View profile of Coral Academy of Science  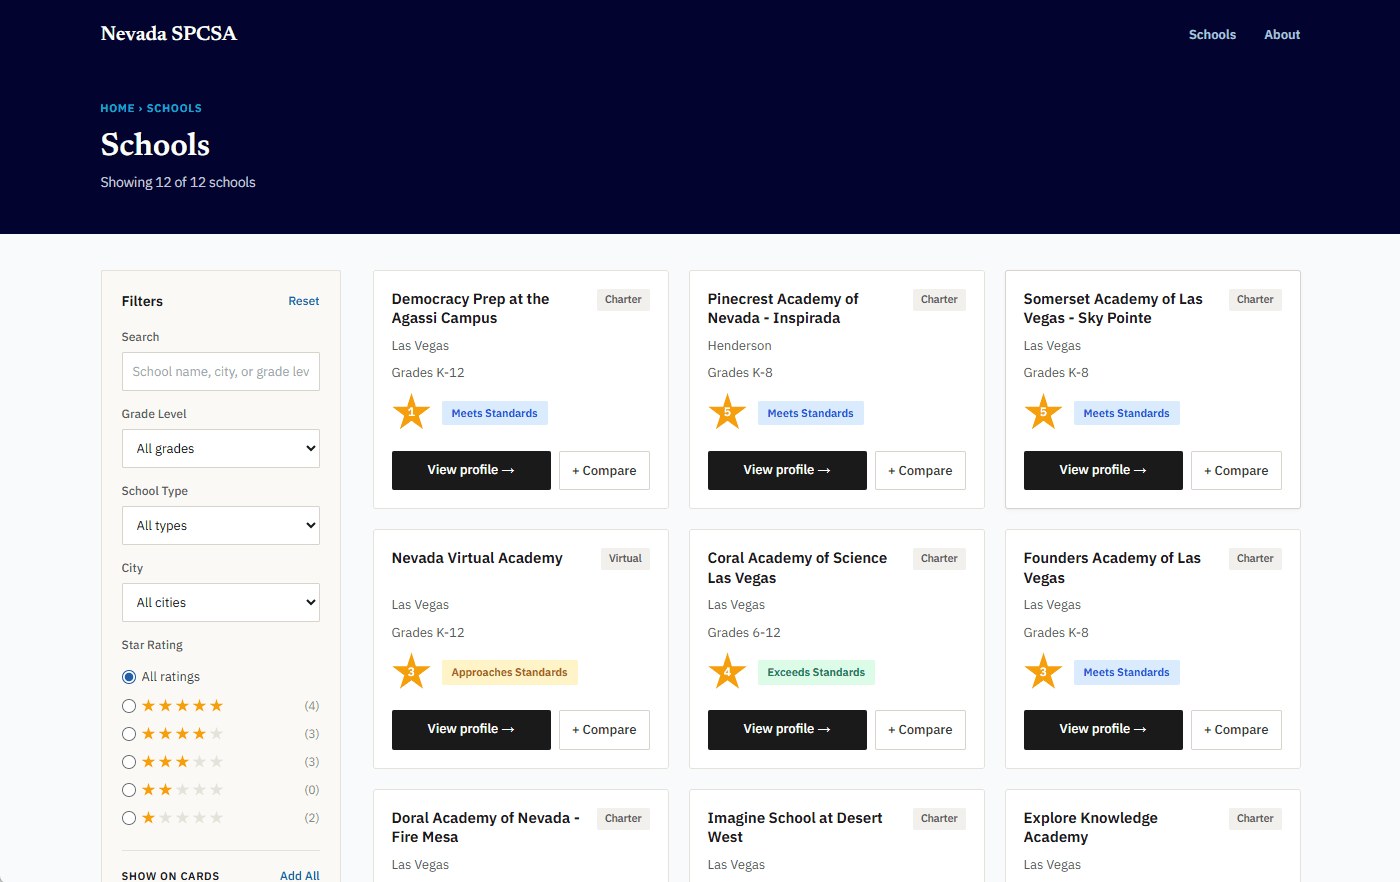pos(787,730)
